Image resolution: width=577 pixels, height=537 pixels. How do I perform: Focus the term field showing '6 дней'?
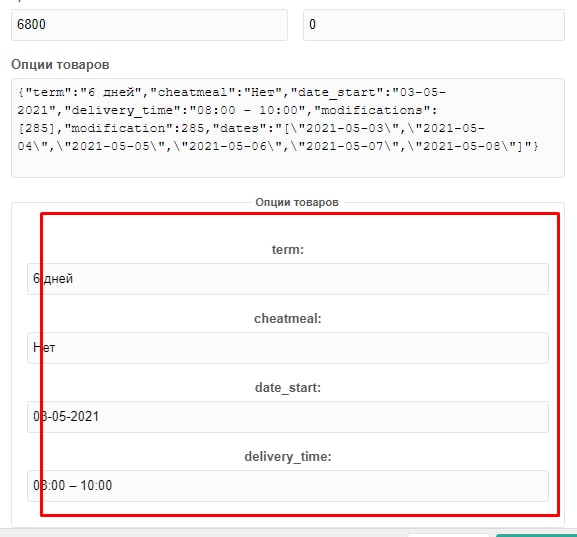288,279
